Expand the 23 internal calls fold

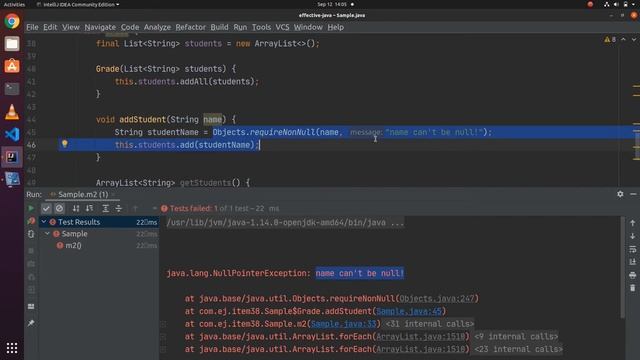coord(518,349)
